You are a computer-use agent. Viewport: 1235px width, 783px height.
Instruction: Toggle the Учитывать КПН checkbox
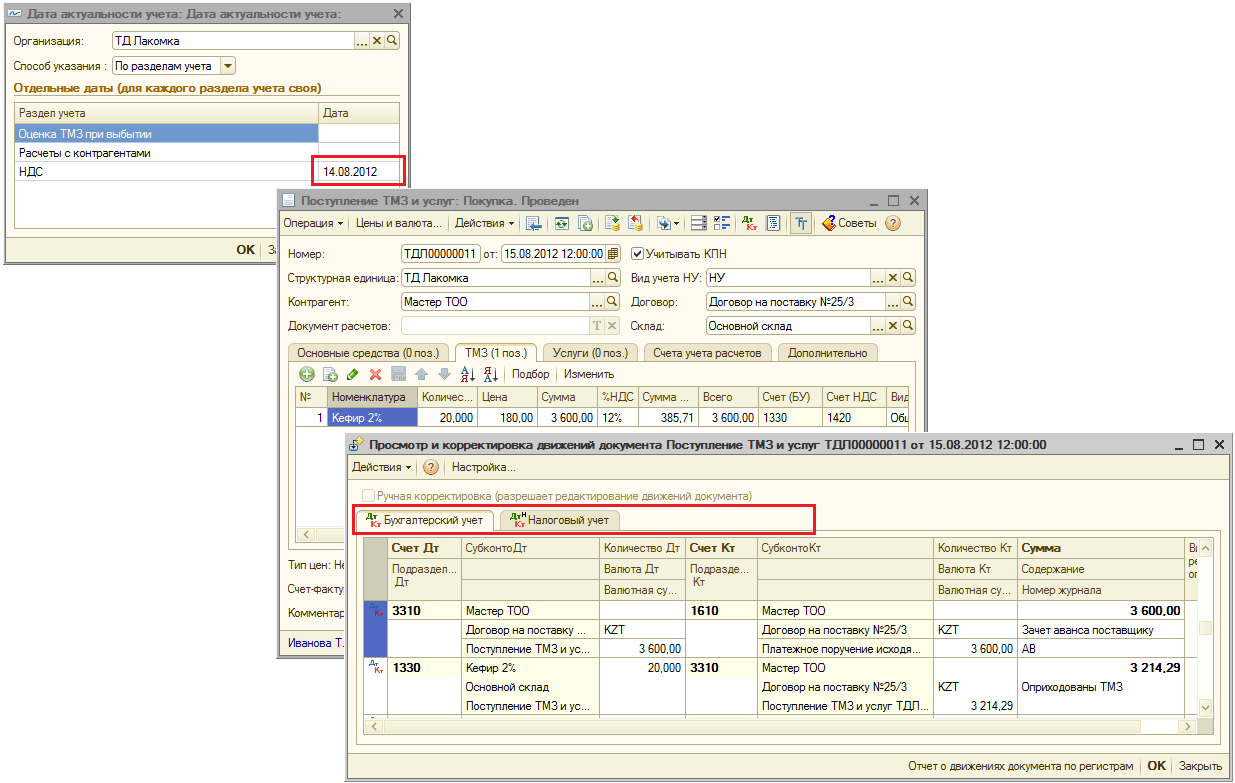(x=638, y=254)
